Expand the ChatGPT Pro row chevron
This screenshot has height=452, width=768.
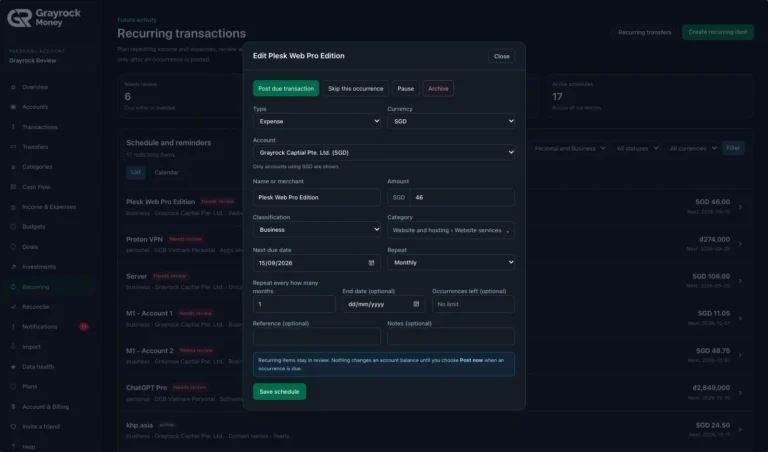[x=740, y=393]
